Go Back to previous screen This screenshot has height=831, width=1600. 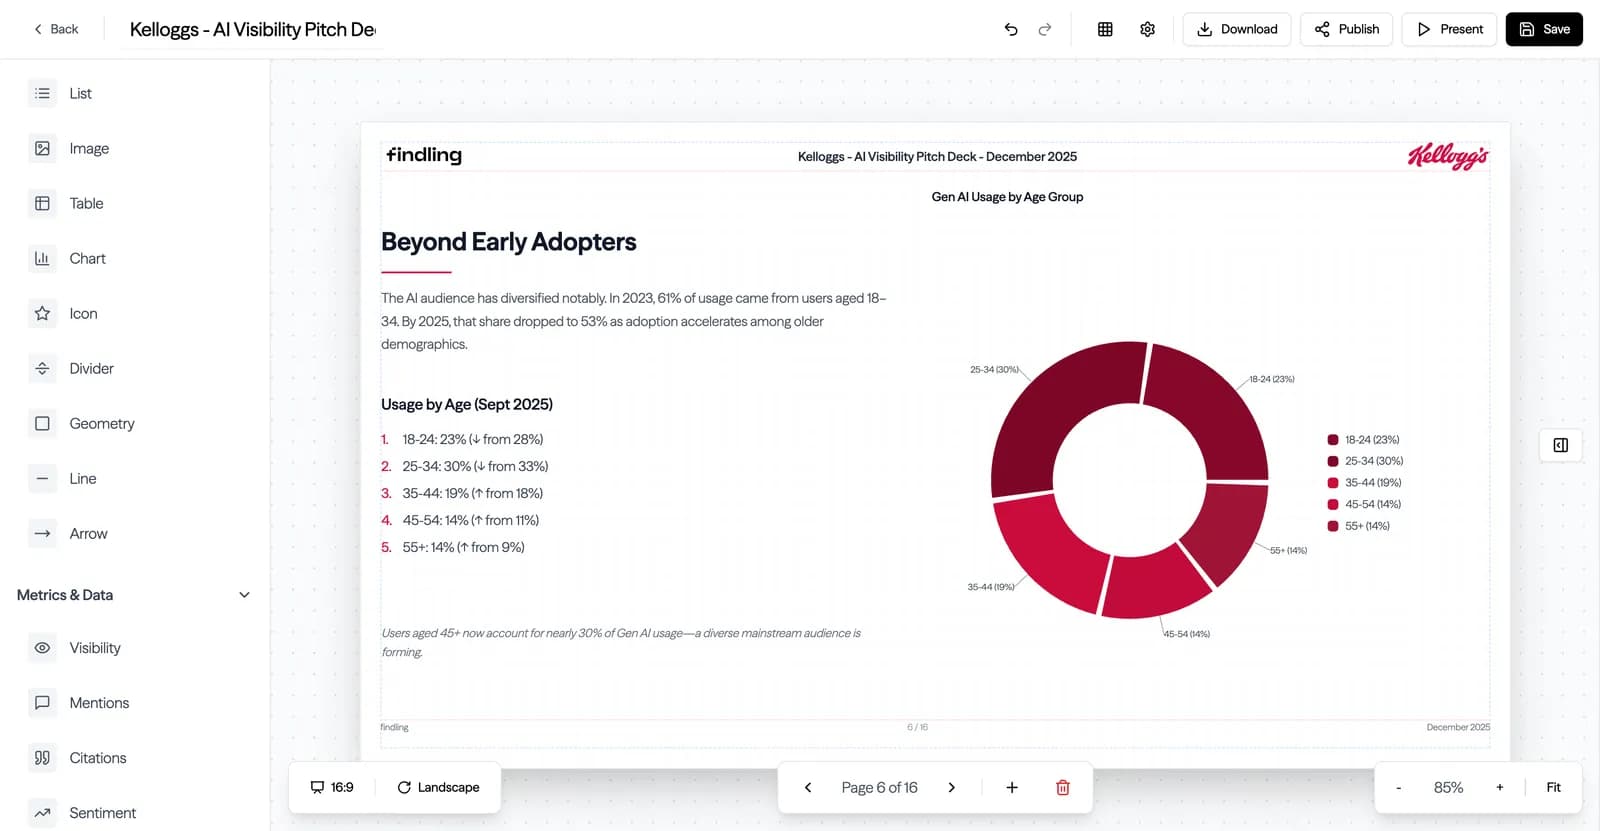click(x=56, y=29)
